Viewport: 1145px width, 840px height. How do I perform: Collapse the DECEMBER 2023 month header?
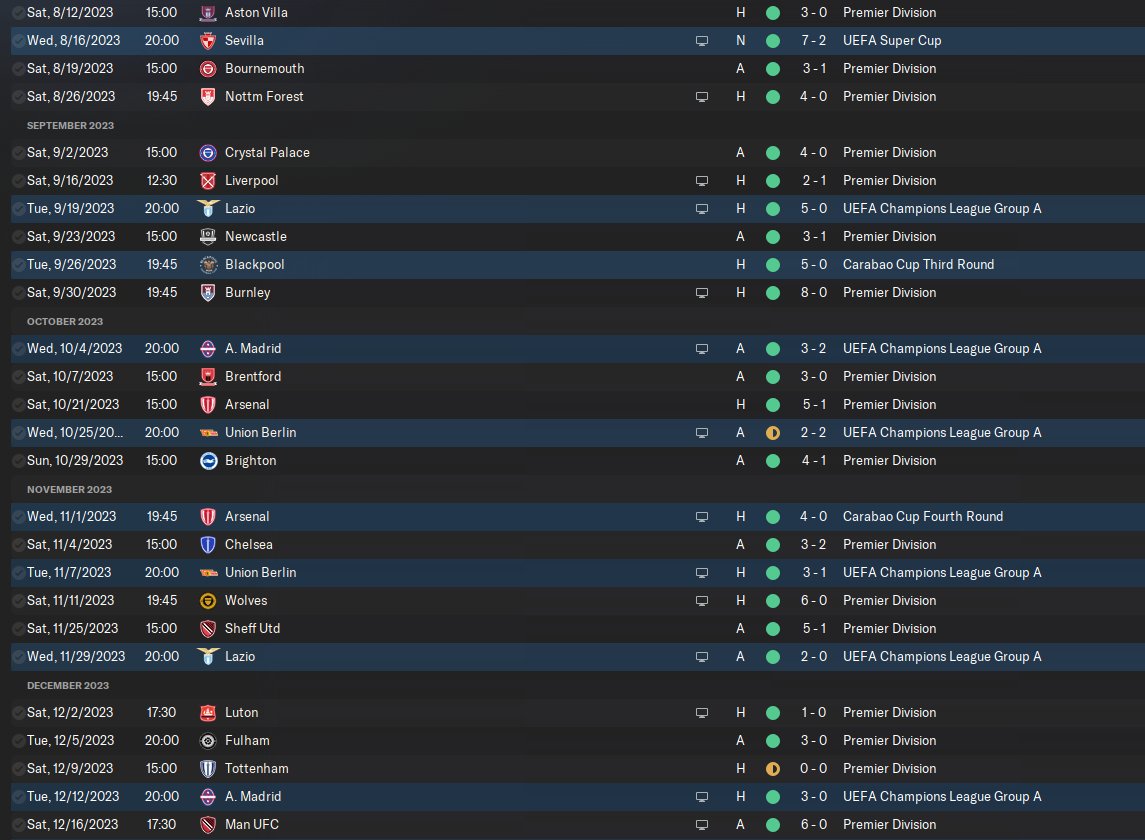click(x=68, y=685)
